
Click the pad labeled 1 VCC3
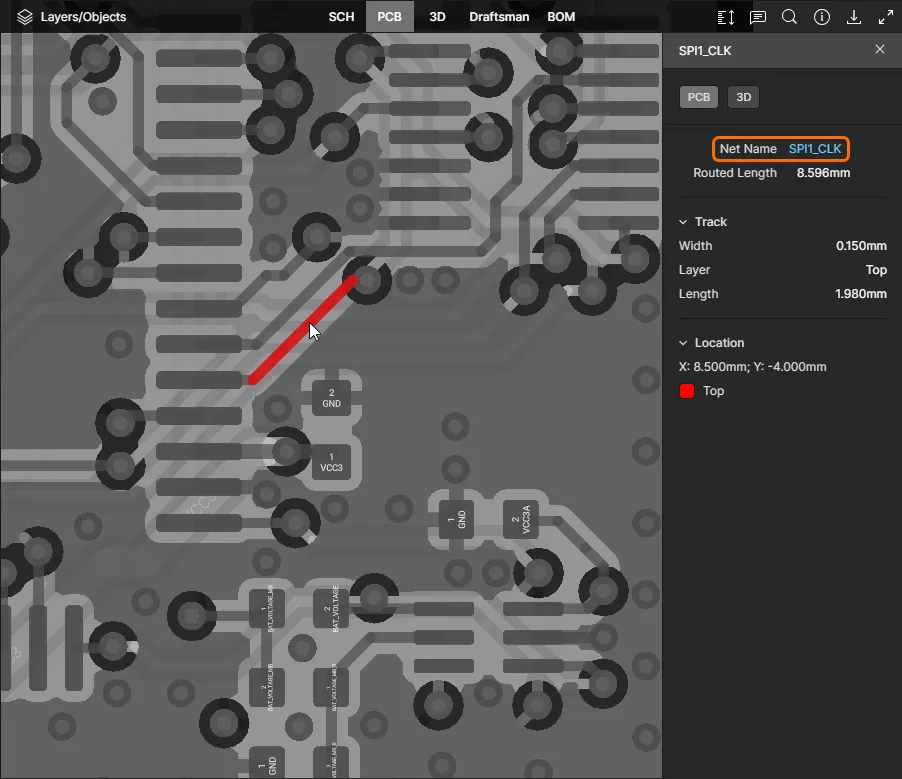[x=331, y=462]
